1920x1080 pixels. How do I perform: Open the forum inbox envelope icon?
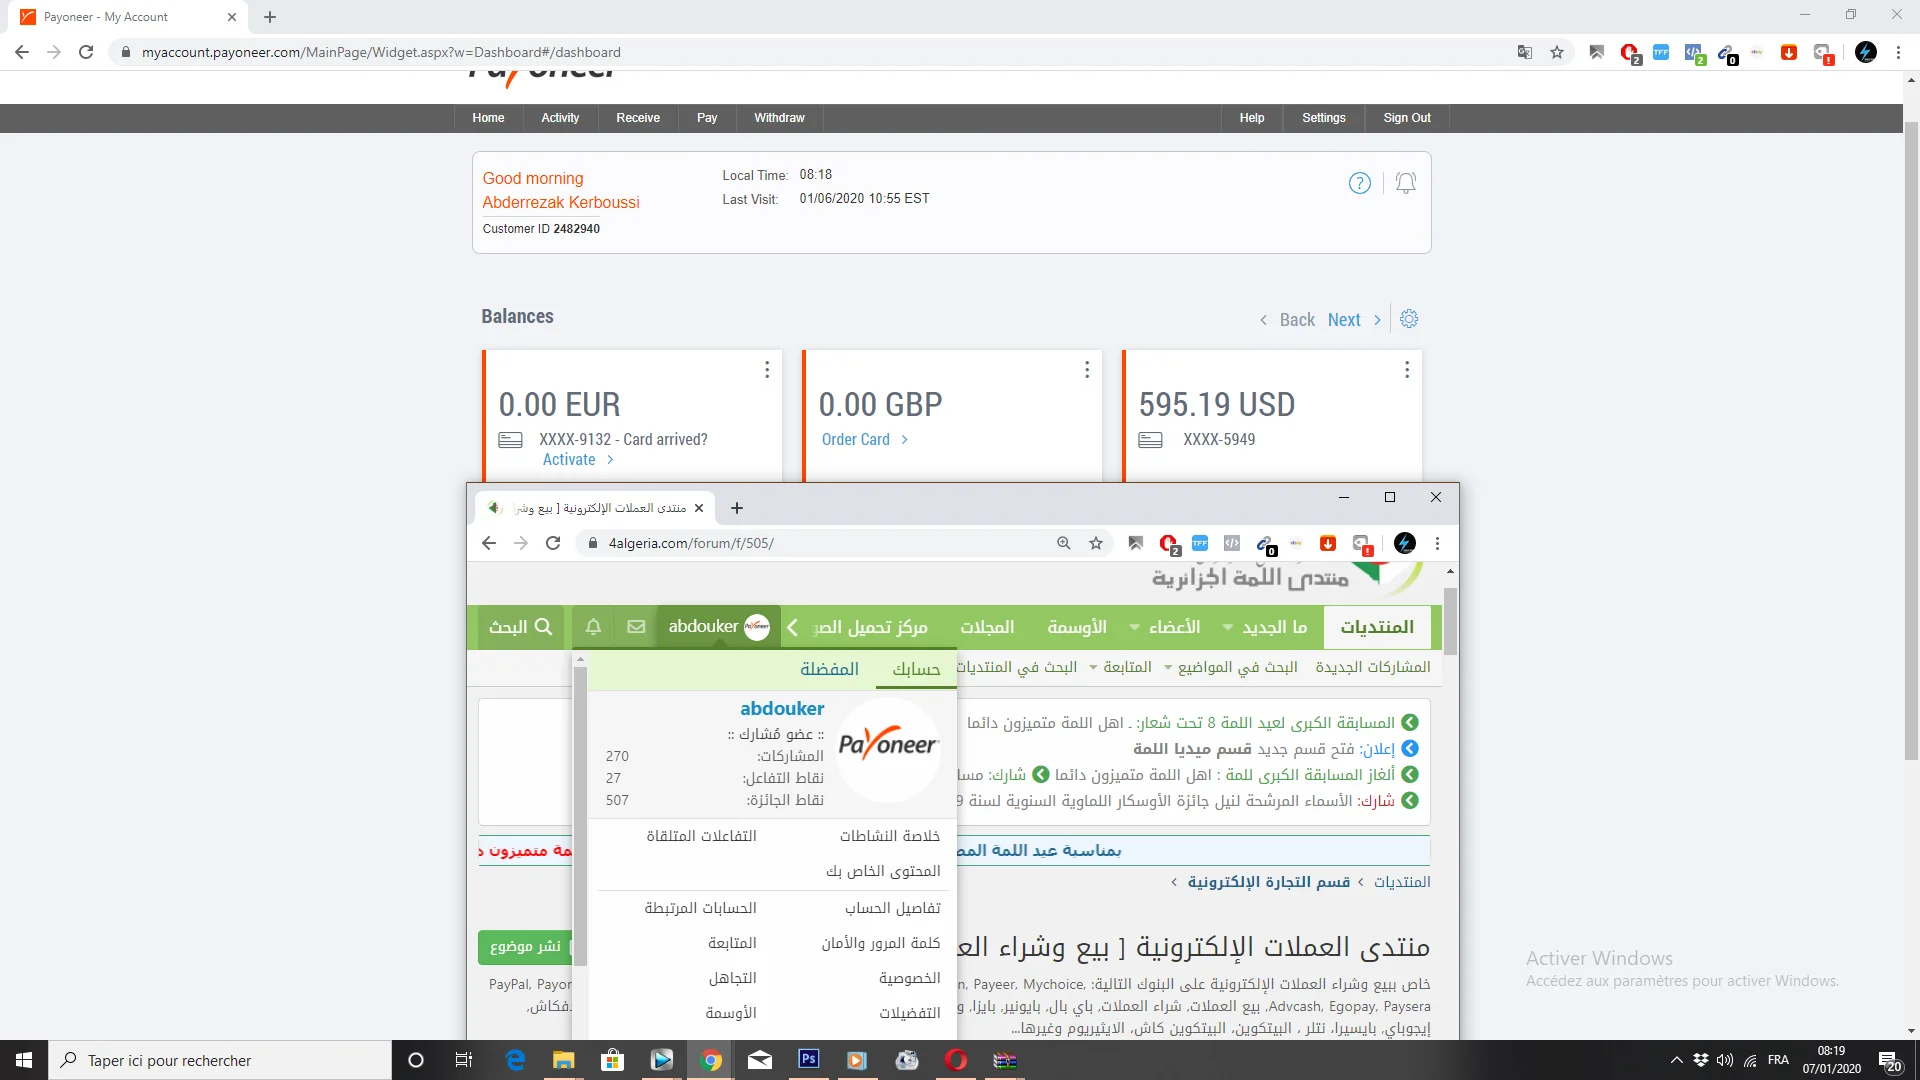point(636,627)
